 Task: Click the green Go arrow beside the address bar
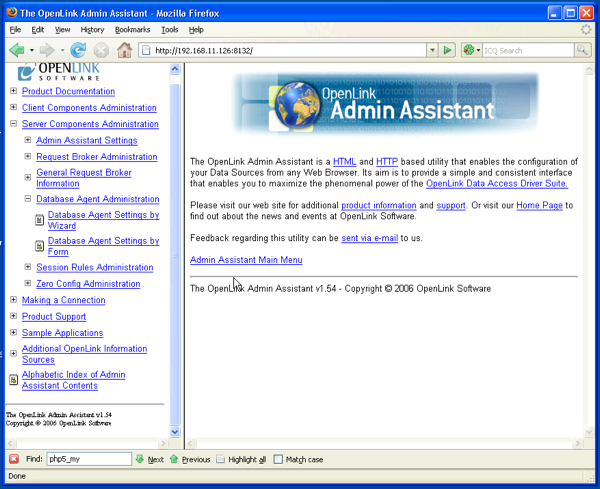click(447, 50)
